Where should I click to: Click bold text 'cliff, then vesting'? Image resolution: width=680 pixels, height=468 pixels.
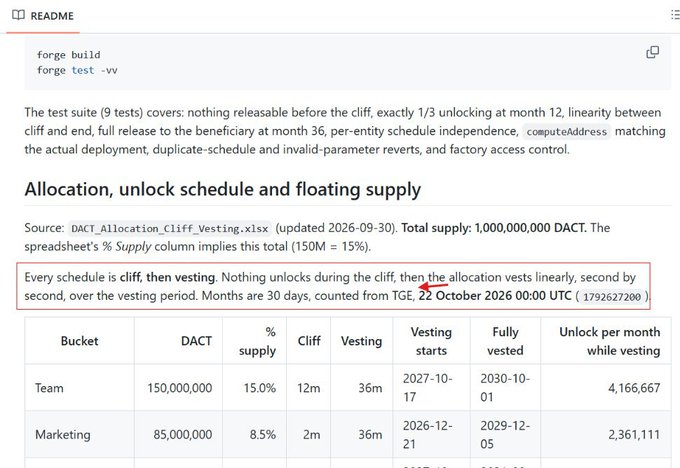[x=167, y=277]
